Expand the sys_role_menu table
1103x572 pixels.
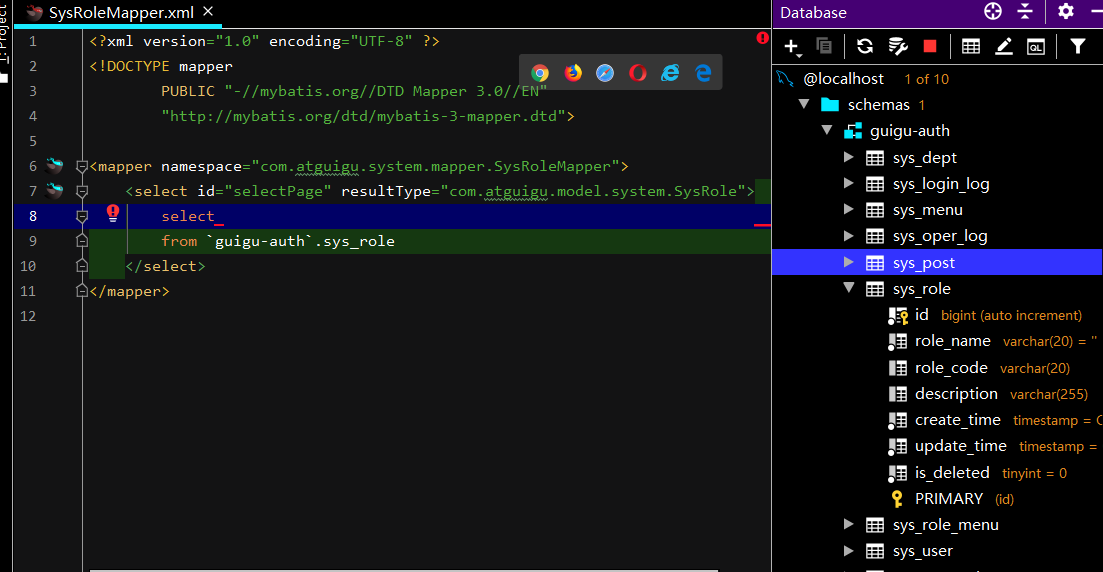848,524
